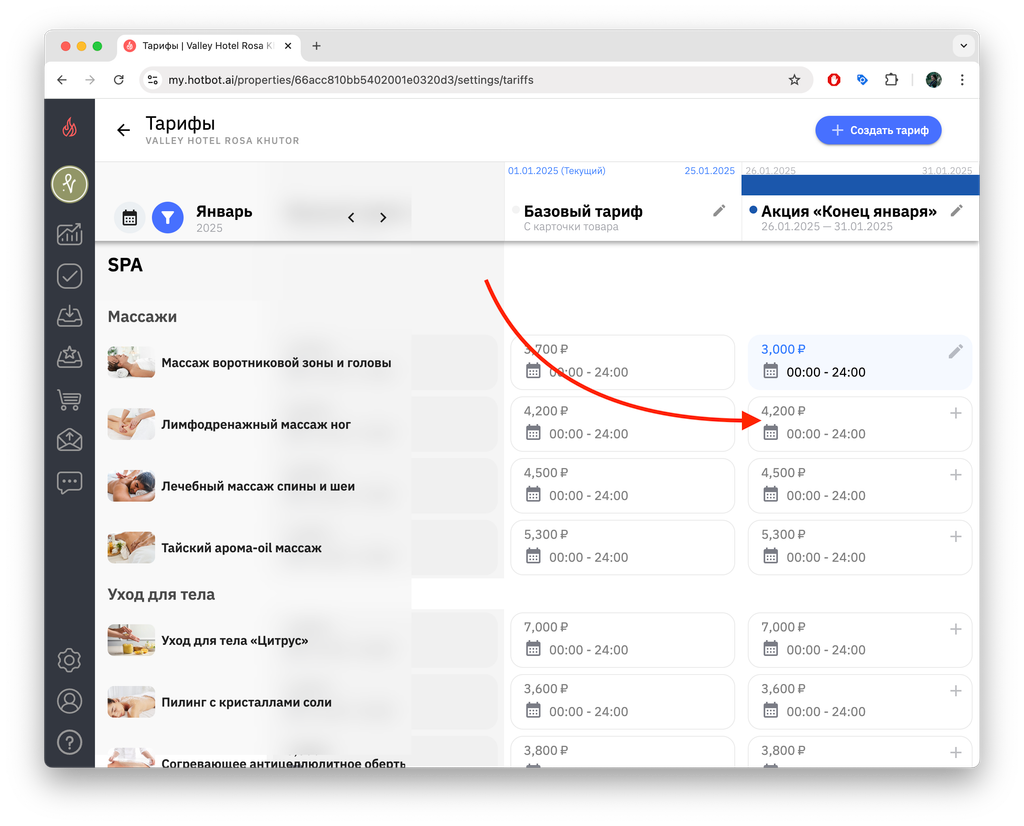Image resolution: width=1024 pixels, height=826 pixels.
Task: Open the Valley Hotel property avatar
Action: [69, 184]
